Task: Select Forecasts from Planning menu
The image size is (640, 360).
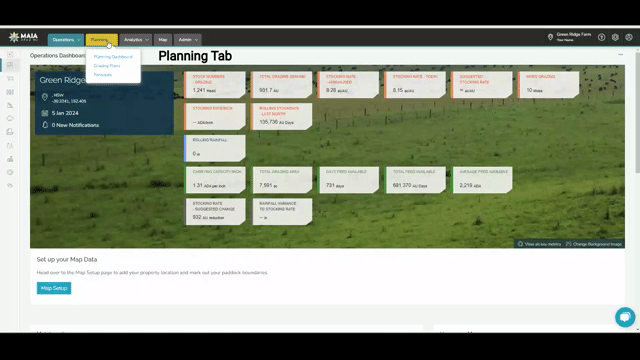Action: [x=103, y=75]
